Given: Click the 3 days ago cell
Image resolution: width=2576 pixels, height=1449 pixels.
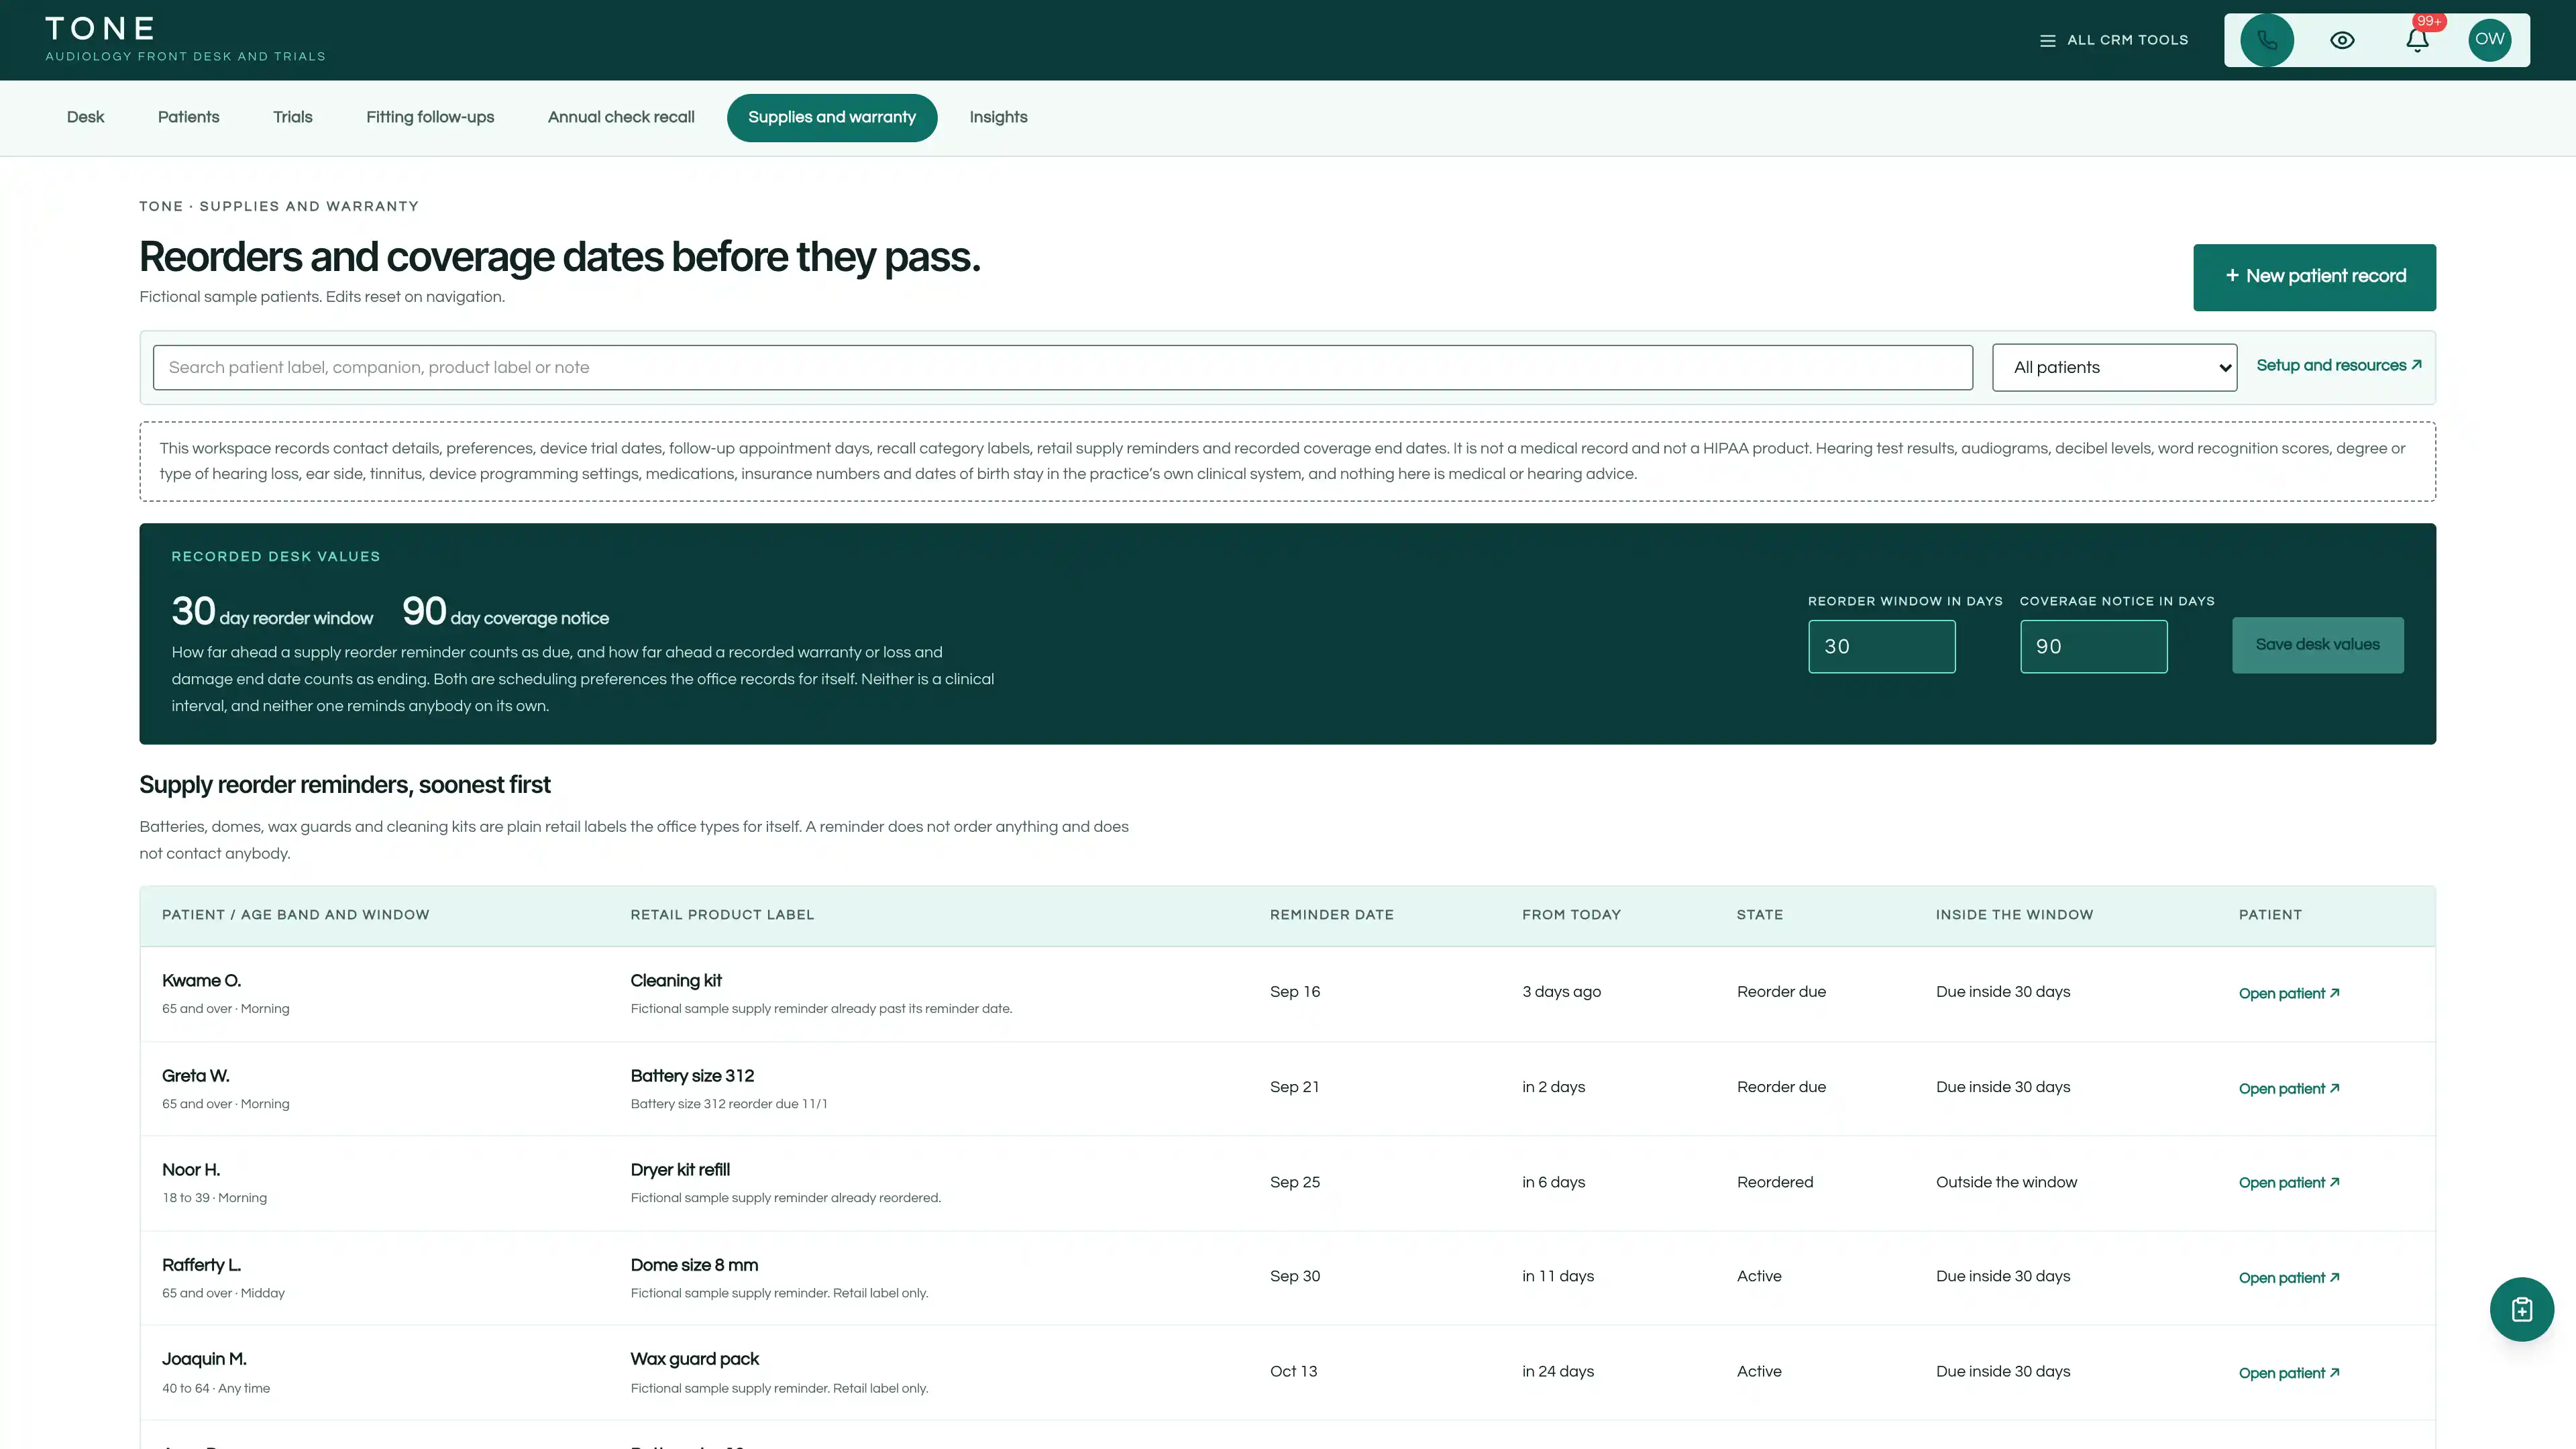Looking at the screenshot, I should coord(1561,992).
